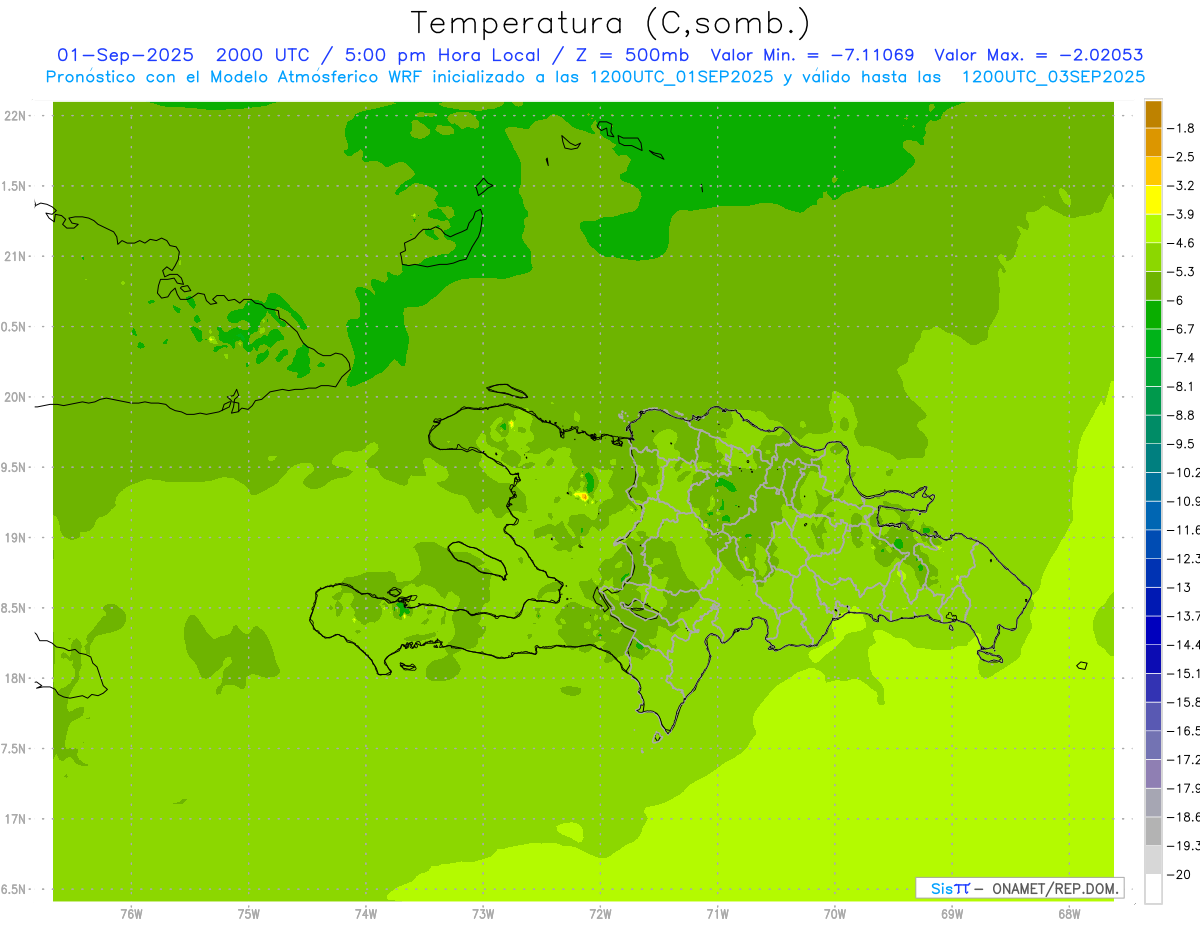The image size is (1200, 927).
Task: Click the 'ONAMET/REP.DOM.' credit label
Action: [1055, 888]
